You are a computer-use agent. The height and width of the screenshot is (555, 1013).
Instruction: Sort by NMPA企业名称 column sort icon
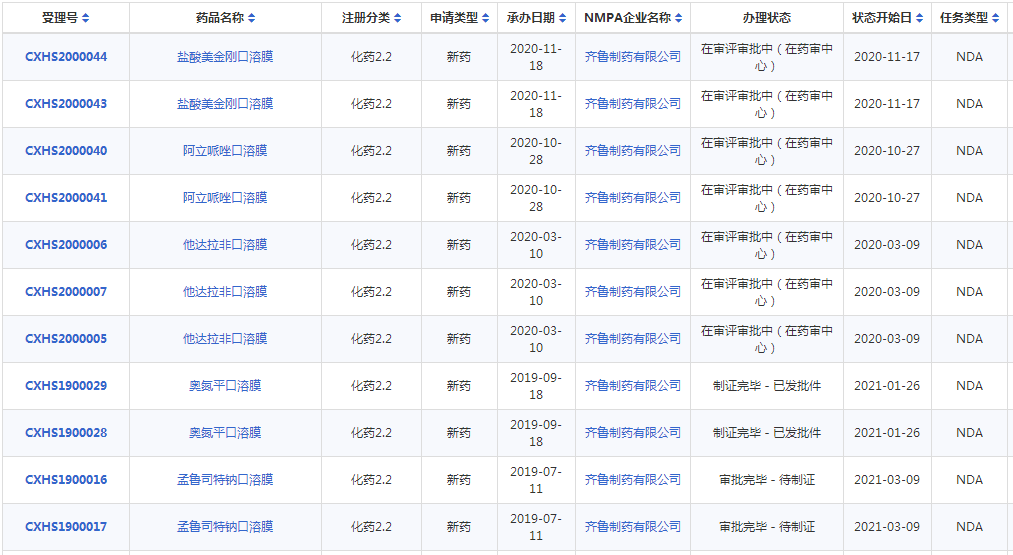pos(678,18)
